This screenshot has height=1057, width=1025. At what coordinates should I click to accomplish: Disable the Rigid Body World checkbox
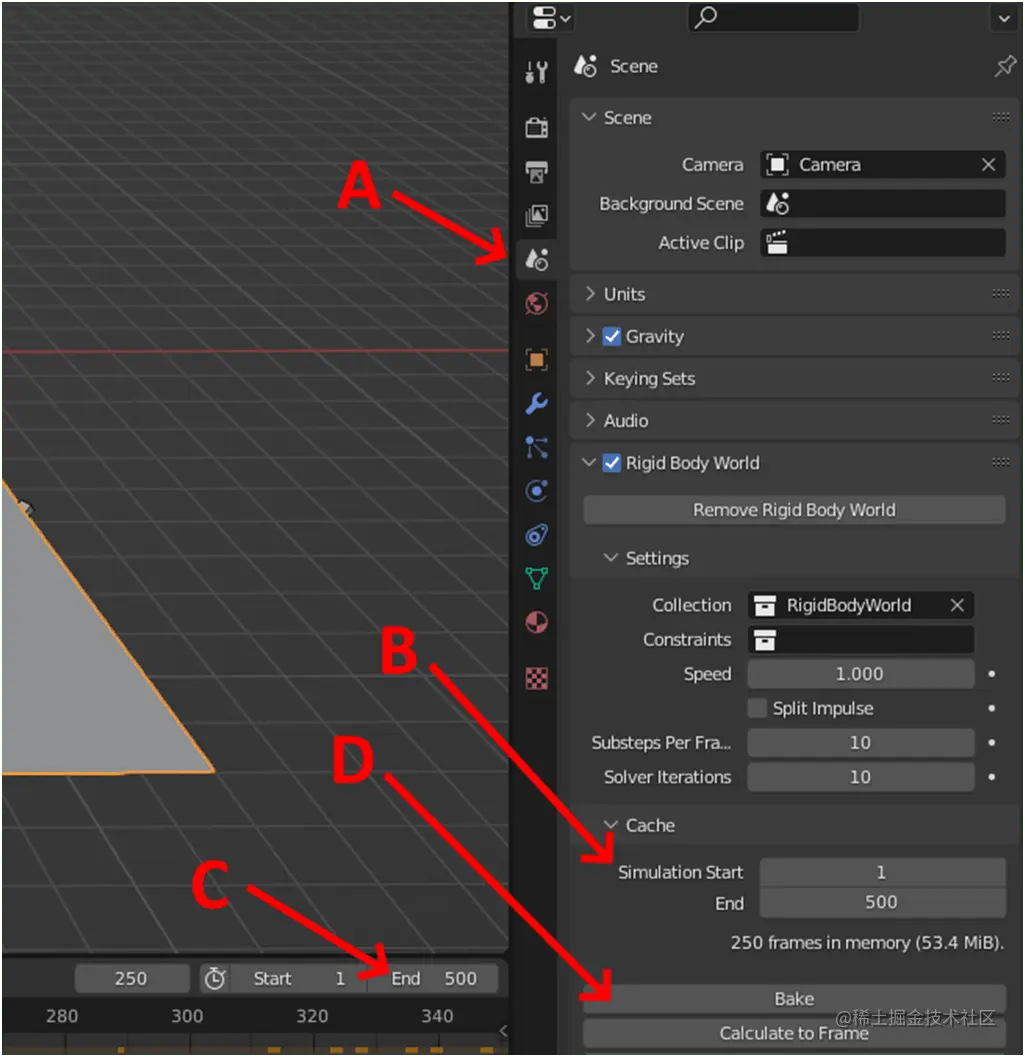pos(613,463)
